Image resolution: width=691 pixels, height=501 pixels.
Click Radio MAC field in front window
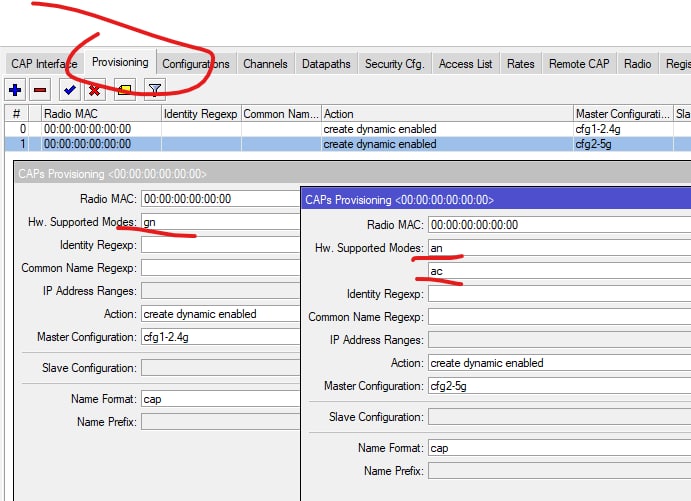(559, 225)
